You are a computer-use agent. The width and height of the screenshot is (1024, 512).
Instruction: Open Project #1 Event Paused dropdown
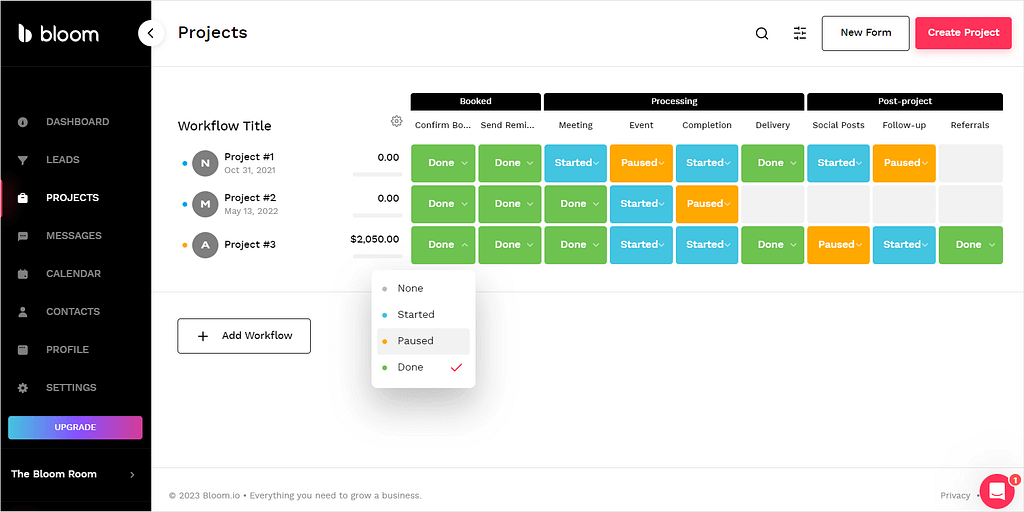click(641, 163)
